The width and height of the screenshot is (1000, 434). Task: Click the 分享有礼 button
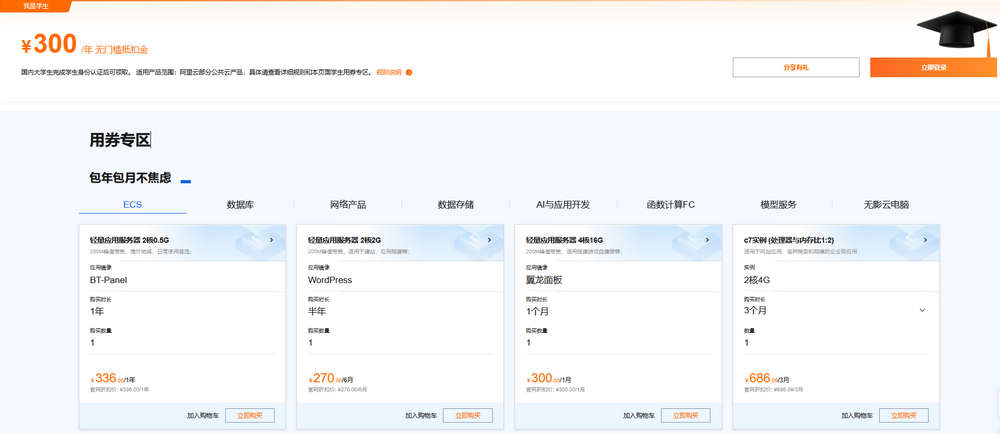pyautogui.click(x=796, y=67)
